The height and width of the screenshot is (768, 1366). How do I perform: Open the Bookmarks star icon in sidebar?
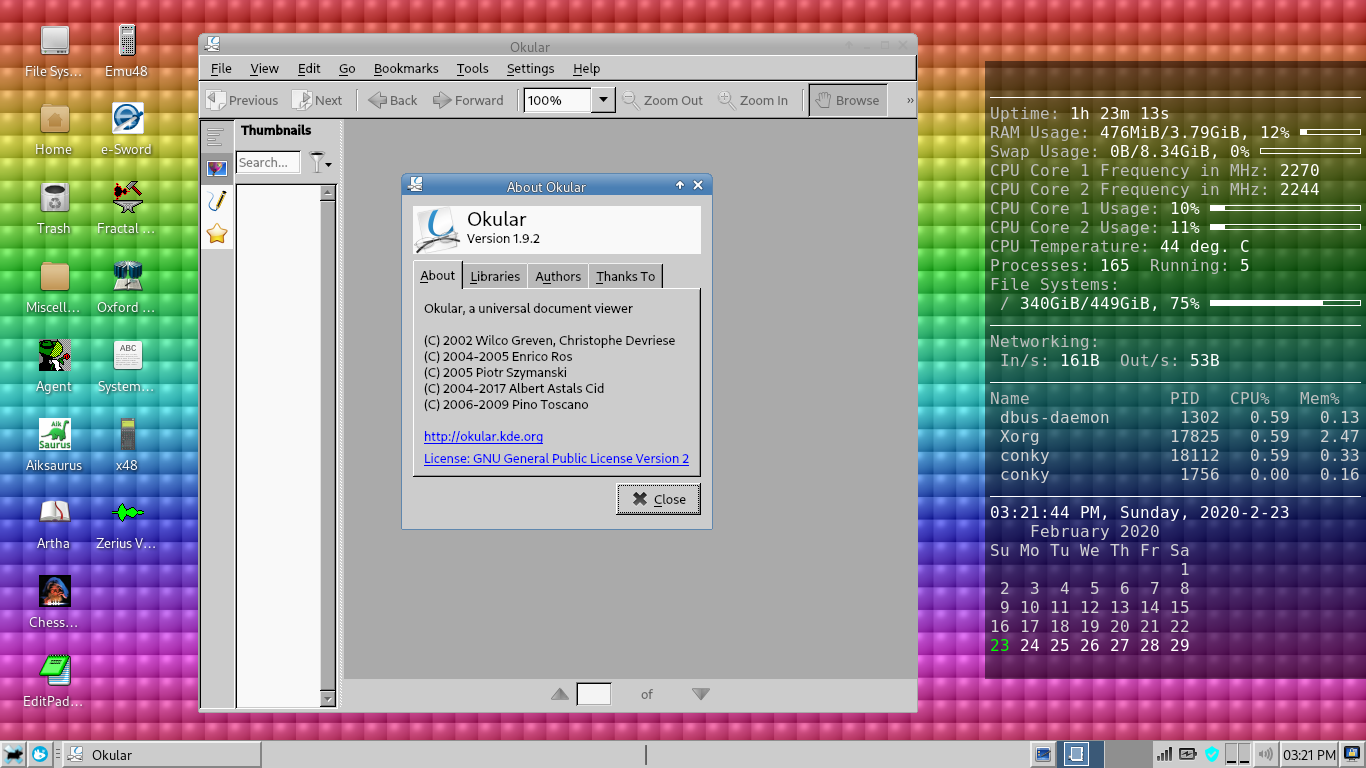(x=216, y=234)
